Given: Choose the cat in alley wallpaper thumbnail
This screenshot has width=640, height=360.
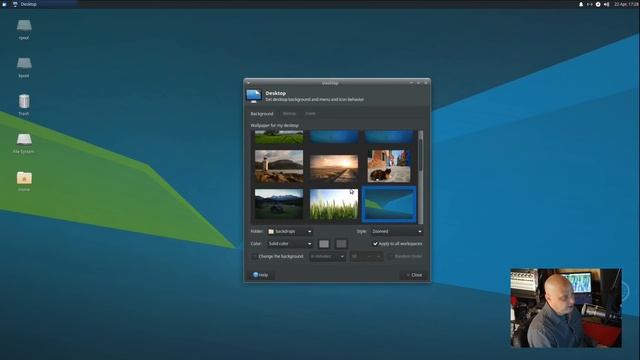Looking at the screenshot, I should pos(389,166).
